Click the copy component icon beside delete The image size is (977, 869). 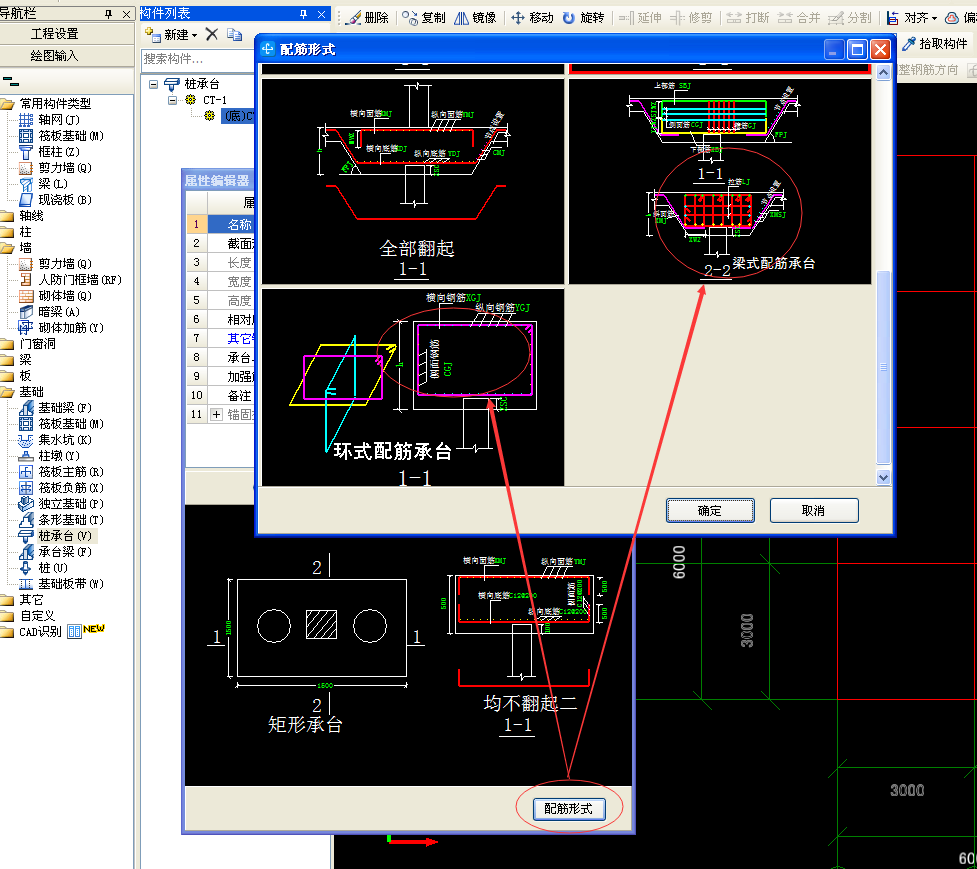click(x=234, y=34)
